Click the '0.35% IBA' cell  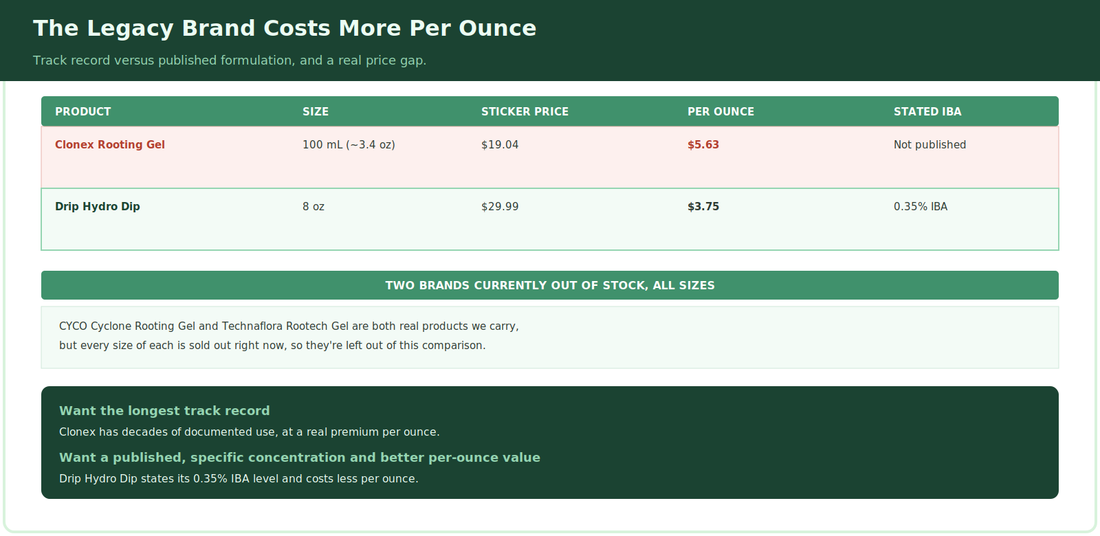pyautogui.click(x=920, y=206)
